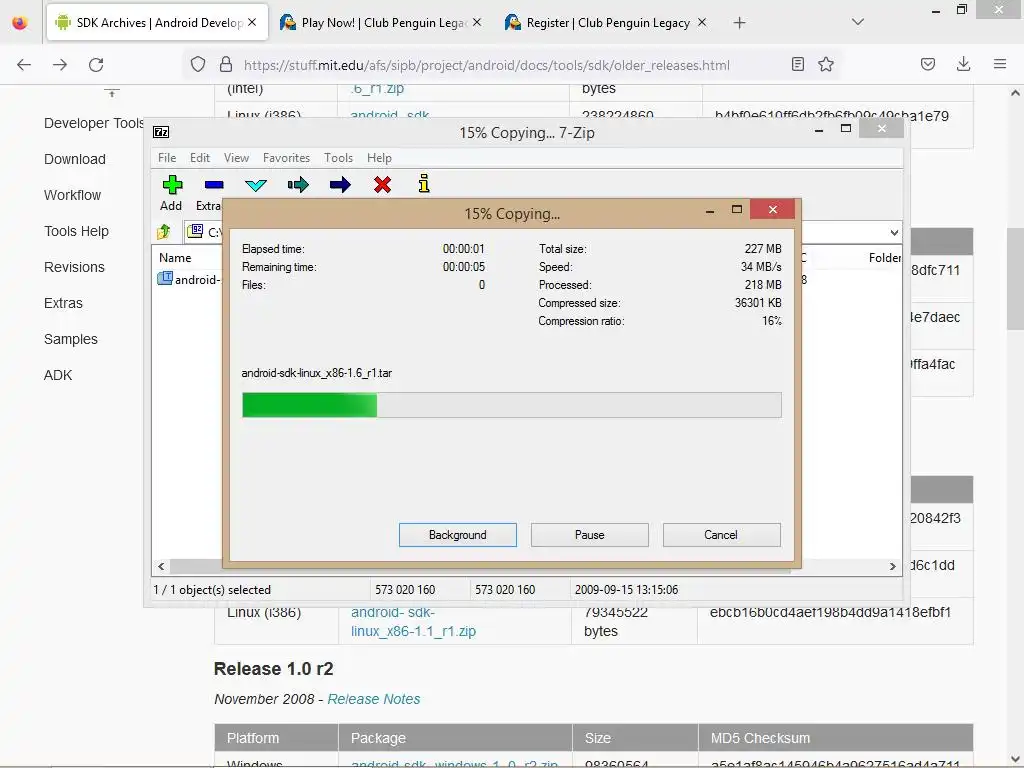
Task: Open Favorites menu in 7-Zip
Action: [x=286, y=158]
